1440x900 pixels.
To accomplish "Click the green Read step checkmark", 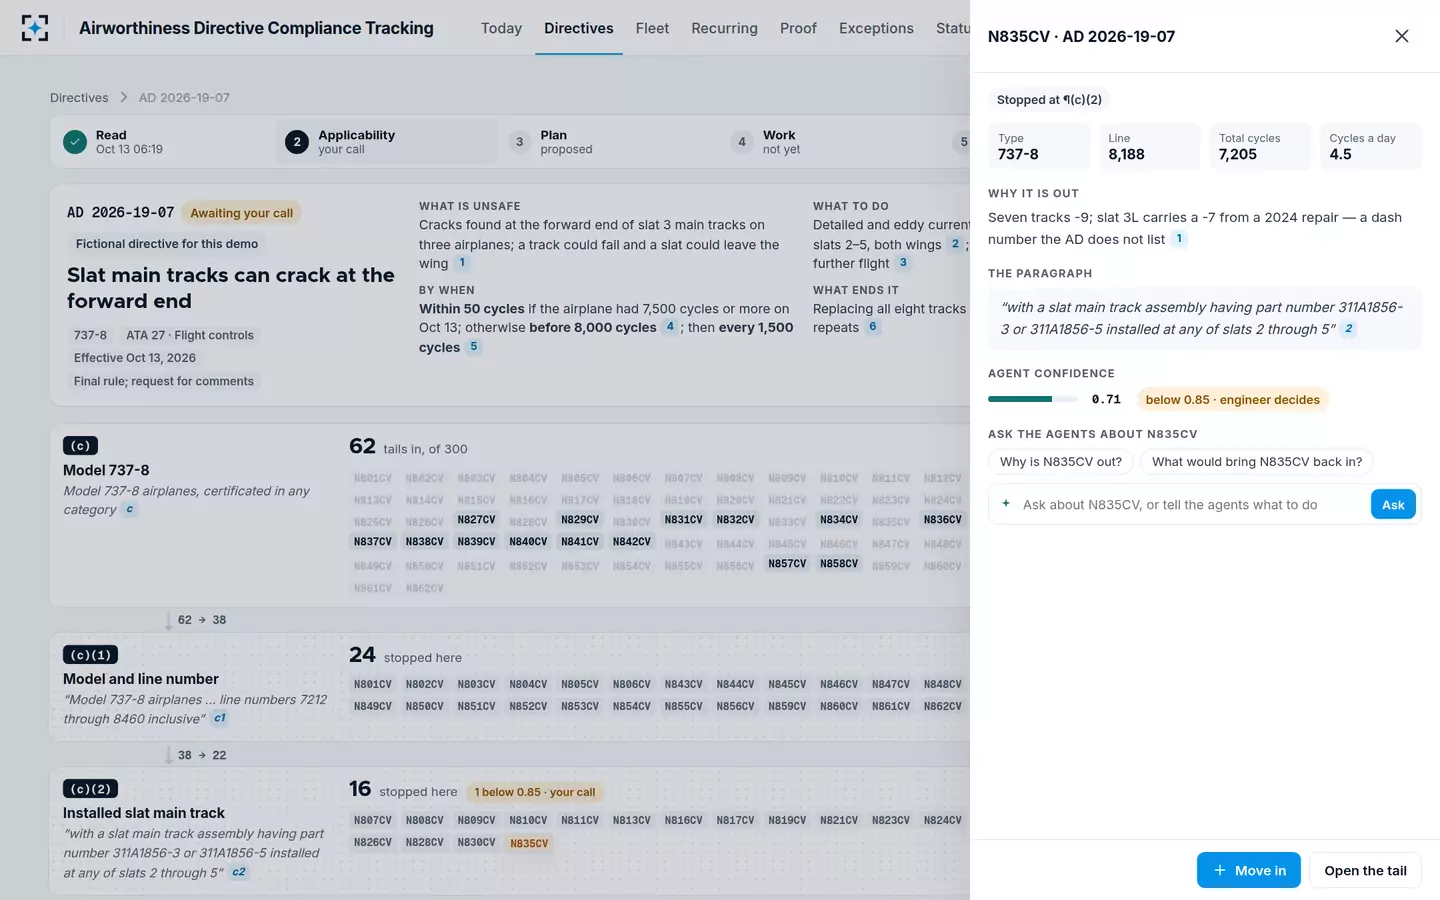I will tap(75, 142).
